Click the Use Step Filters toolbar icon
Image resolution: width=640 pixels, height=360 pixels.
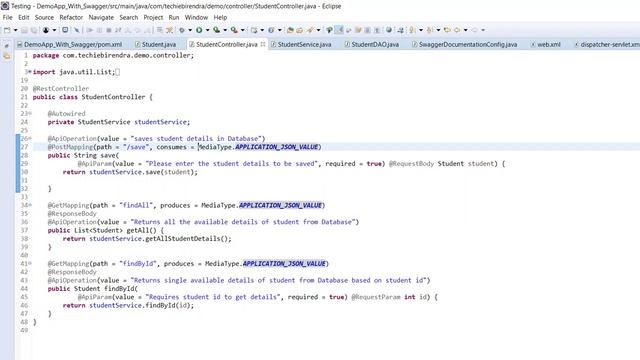click(x=169, y=30)
